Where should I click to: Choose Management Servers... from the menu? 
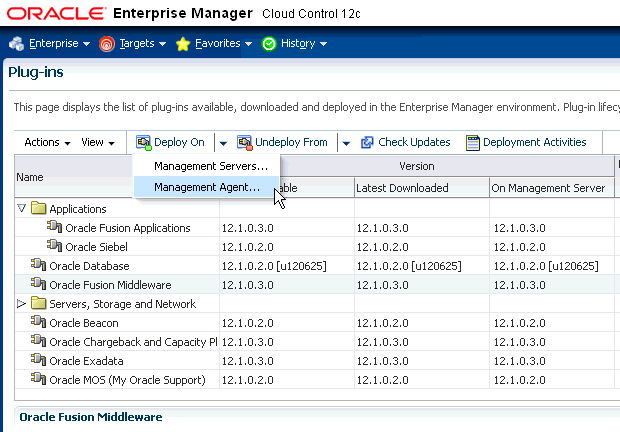click(x=207, y=166)
